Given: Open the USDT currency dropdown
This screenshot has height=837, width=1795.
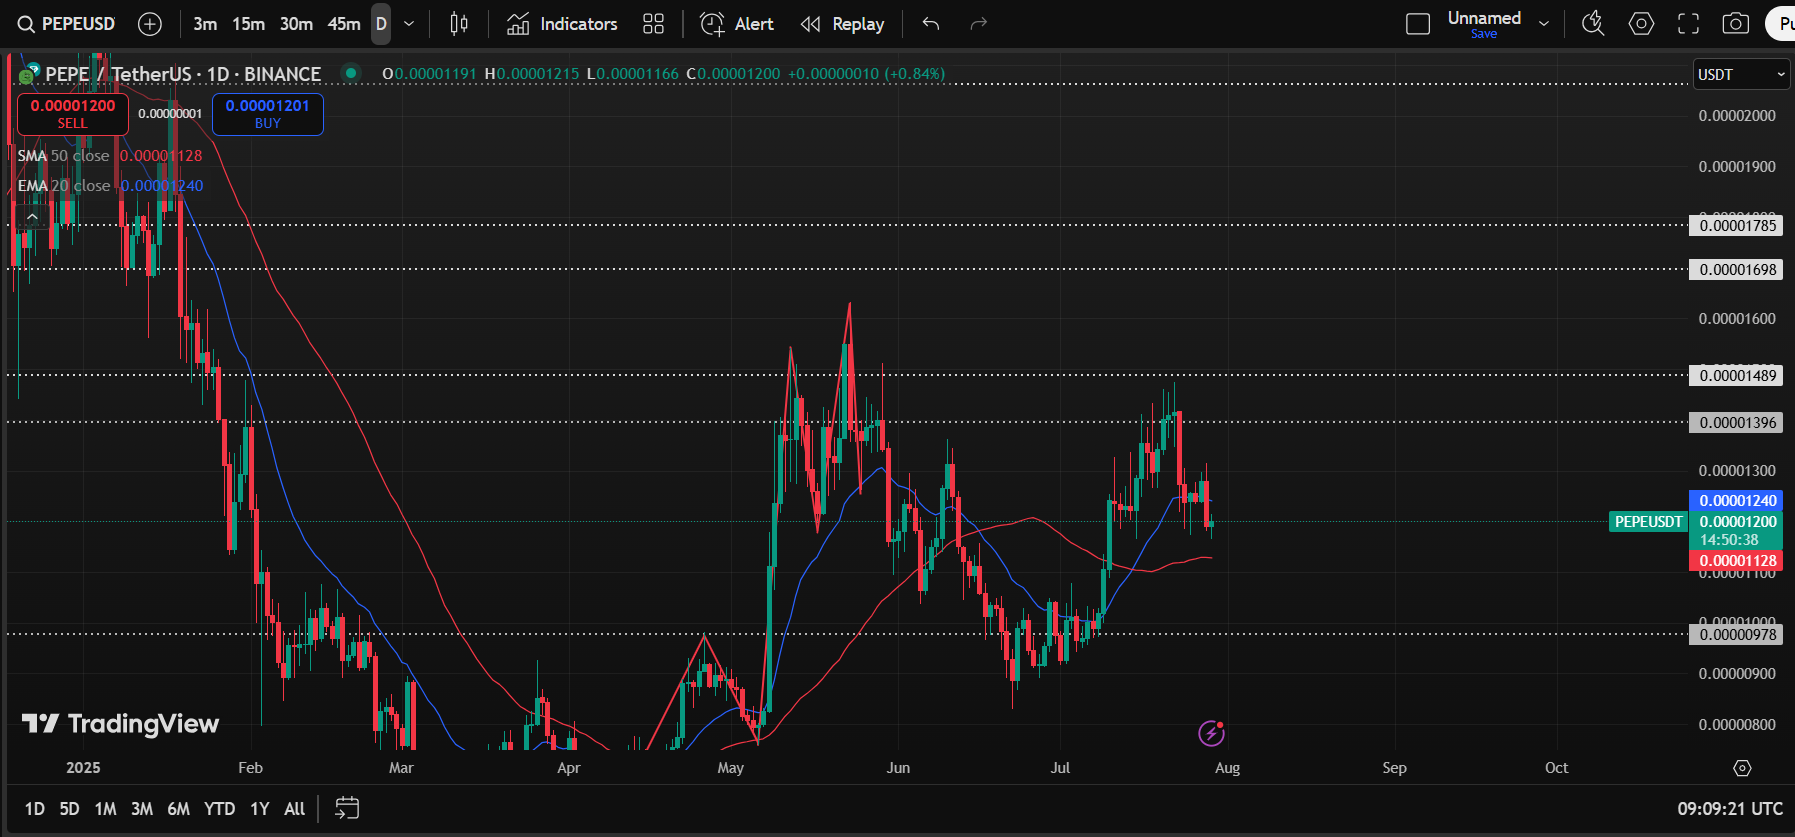Looking at the screenshot, I should tap(1741, 74).
